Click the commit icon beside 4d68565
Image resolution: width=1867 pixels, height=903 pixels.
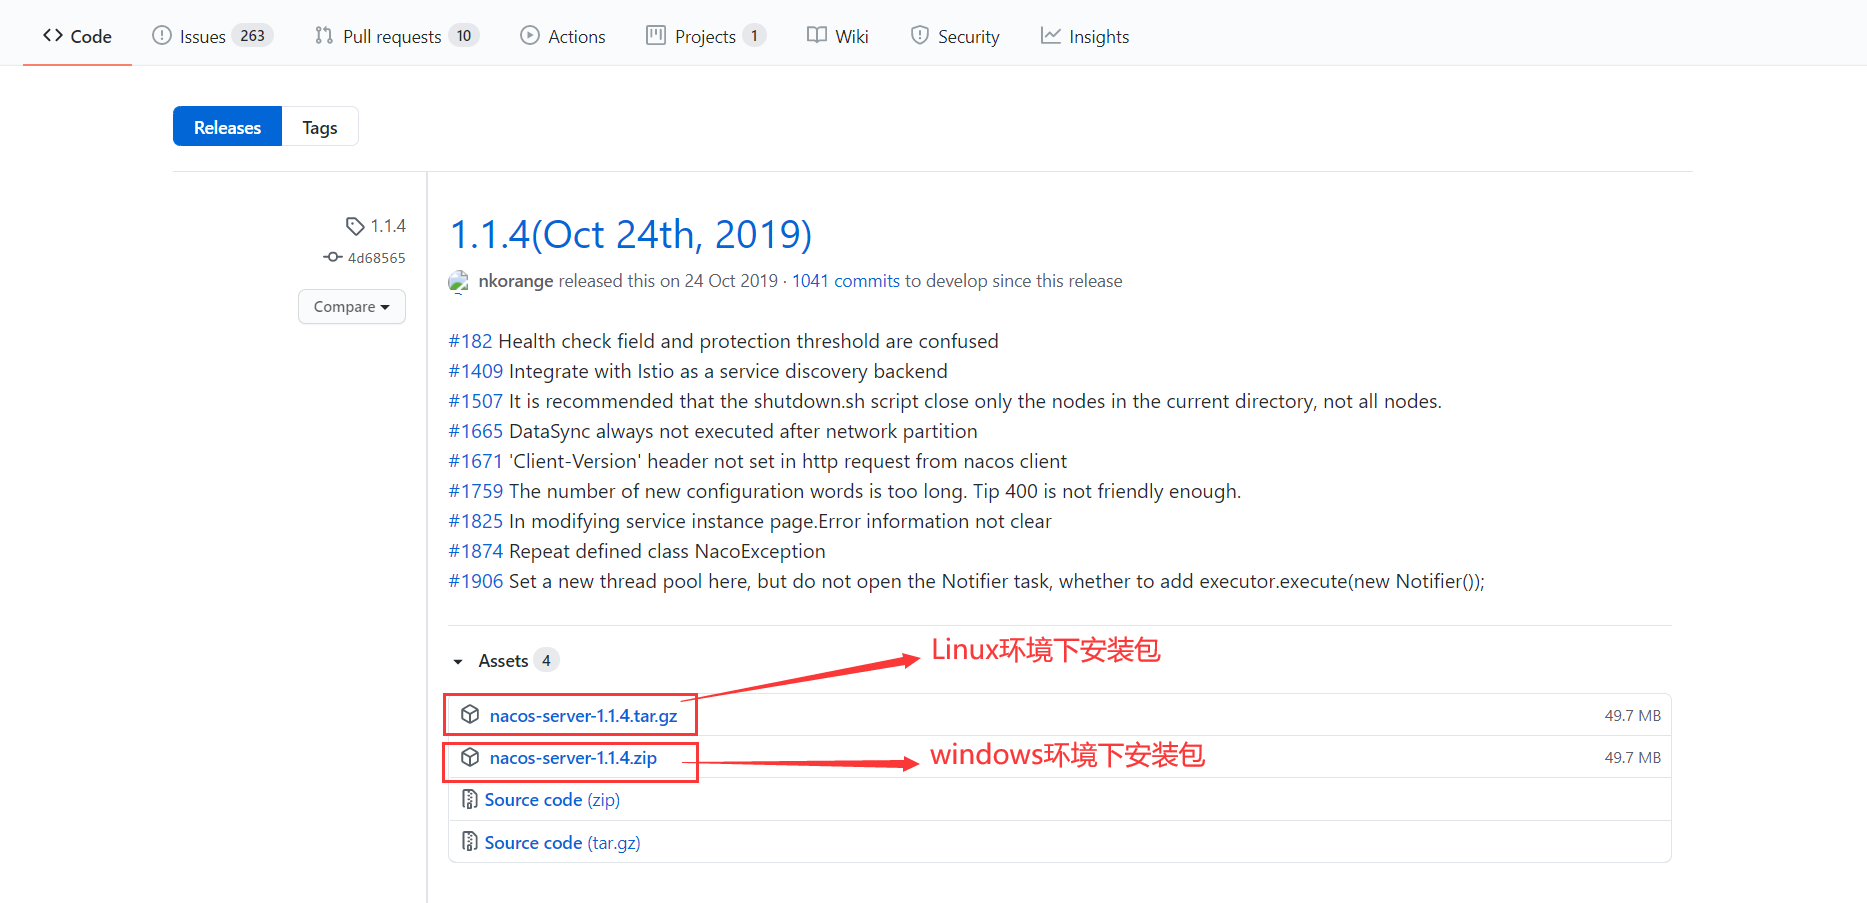333,257
